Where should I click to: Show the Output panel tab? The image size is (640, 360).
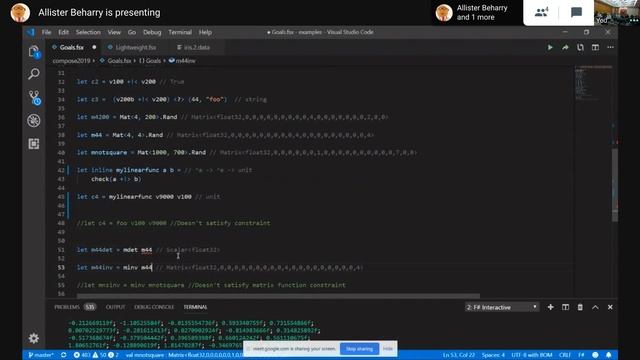click(x=116, y=307)
